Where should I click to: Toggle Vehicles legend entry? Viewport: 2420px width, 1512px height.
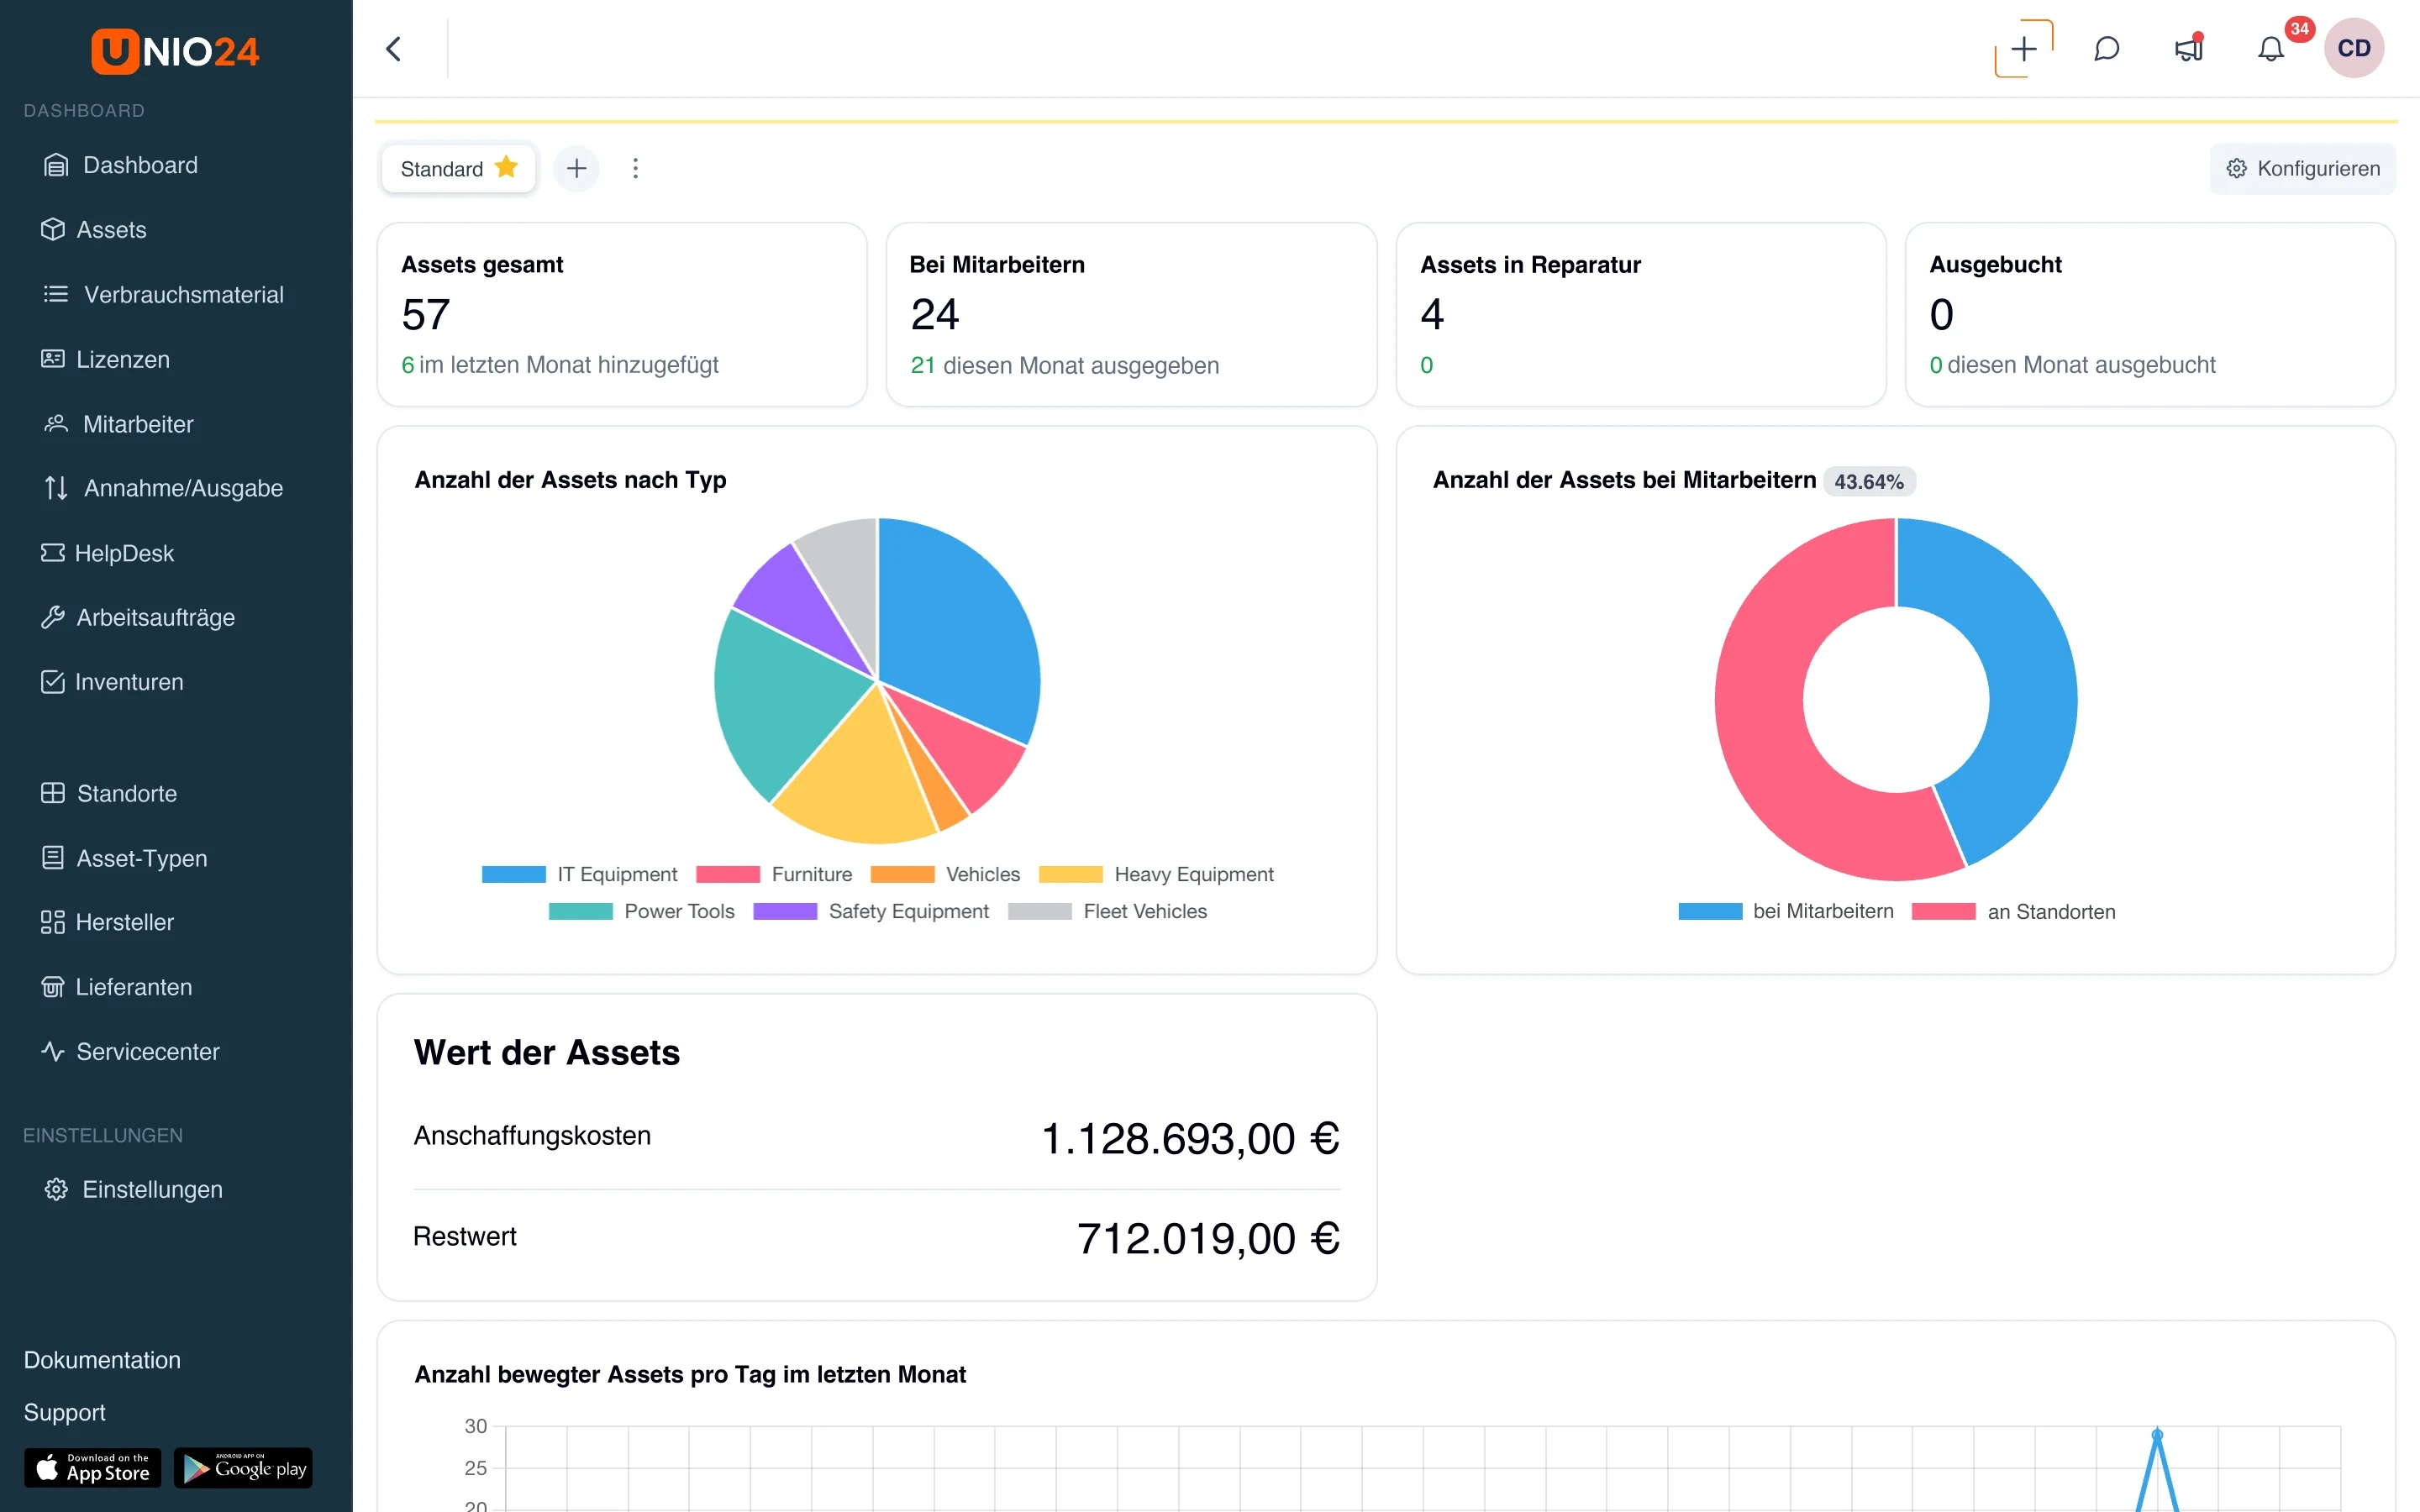click(x=945, y=874)
